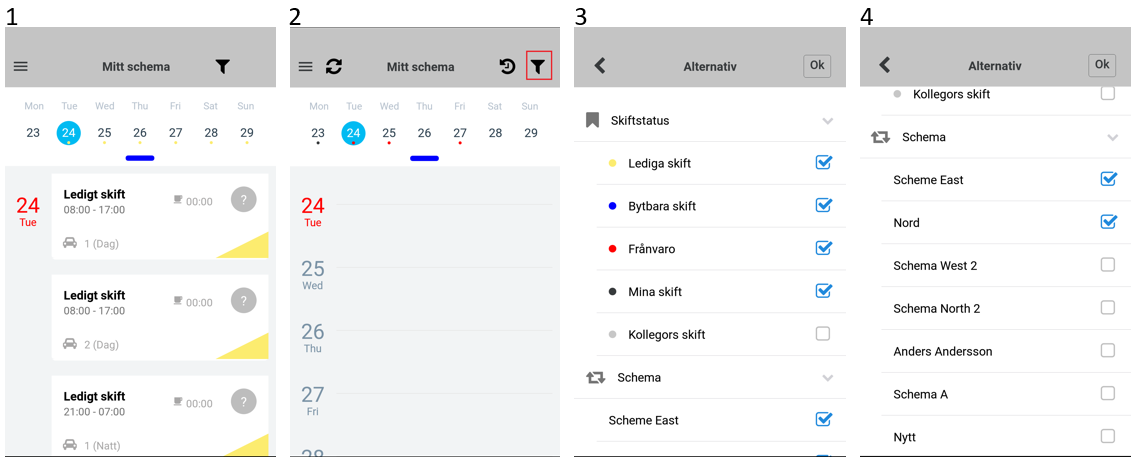
Task: Click Ok button in Skiftstatus options panel
Action: (817, 66)
